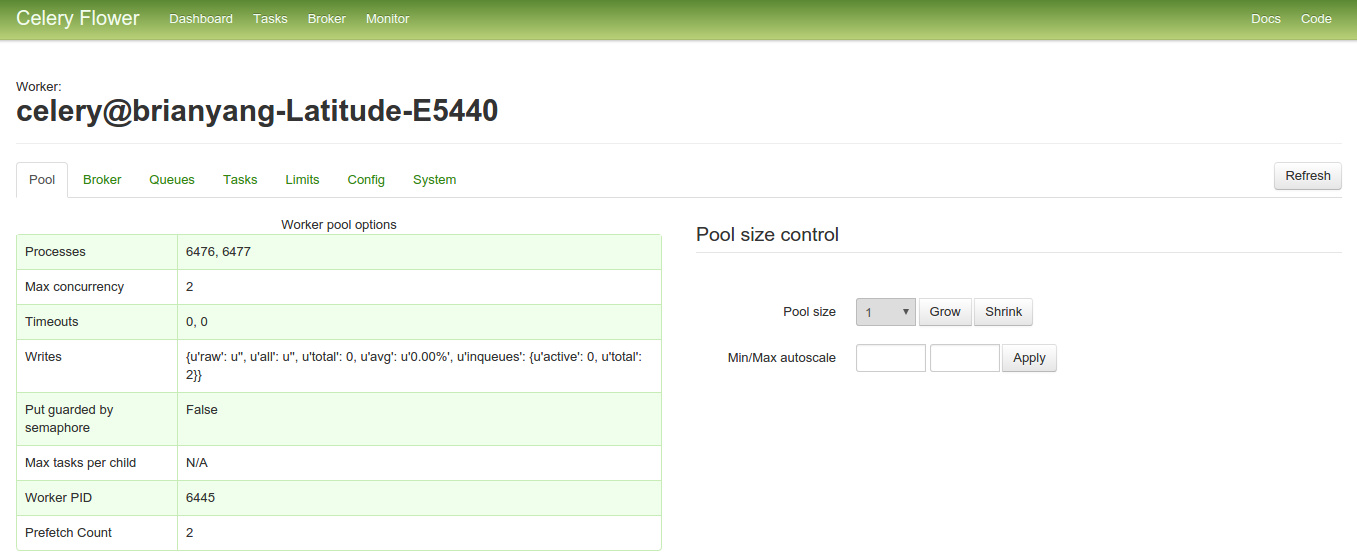This screenshot has width=1357, height=560.
Task: Switch to the Queues tab
Action: pyautogui.click(x=172, y=180)
